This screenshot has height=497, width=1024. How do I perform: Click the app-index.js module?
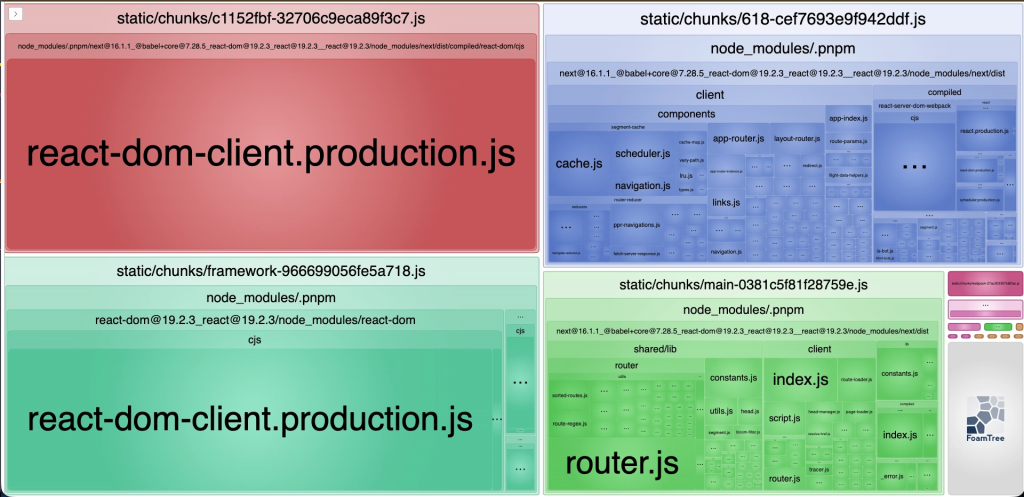848,118
